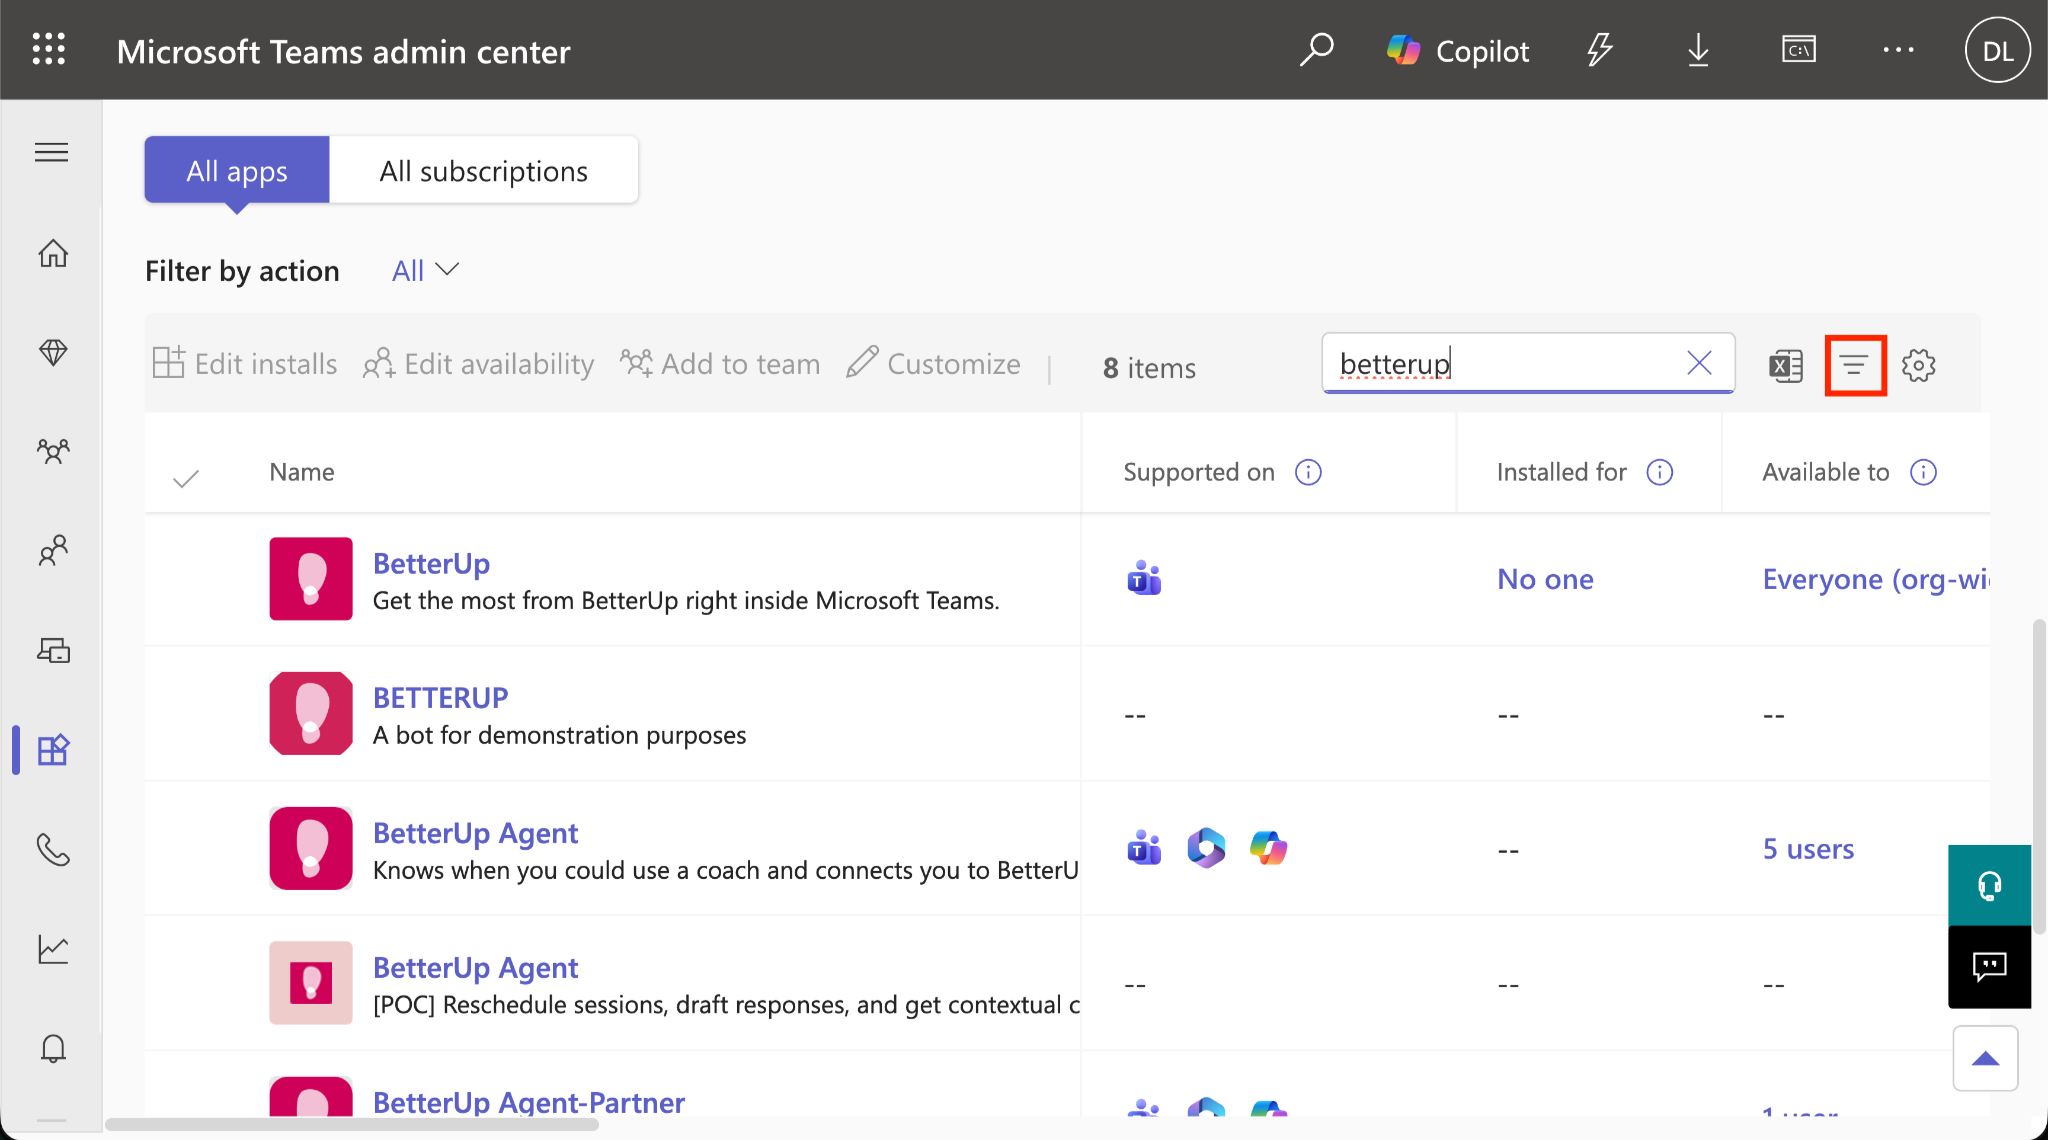Export list using the Excel icon
Image resolution: width=2048 pixels, height=1140 pixels.
[x=1786, y=365]
